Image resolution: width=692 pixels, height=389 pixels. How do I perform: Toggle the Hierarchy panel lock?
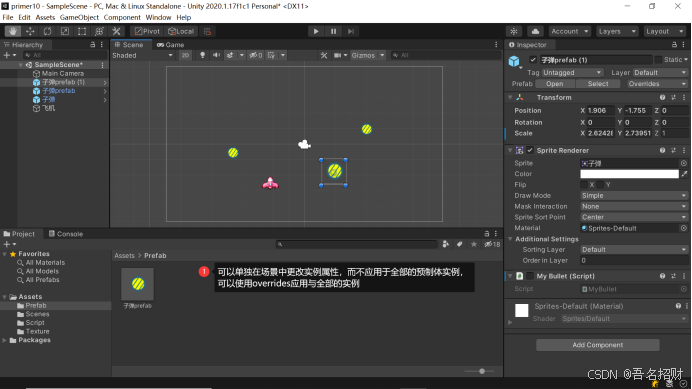point(92,45)
